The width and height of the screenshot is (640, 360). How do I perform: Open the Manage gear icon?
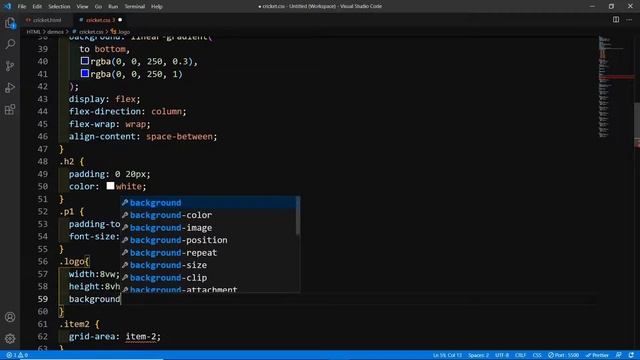pos(10,338)
